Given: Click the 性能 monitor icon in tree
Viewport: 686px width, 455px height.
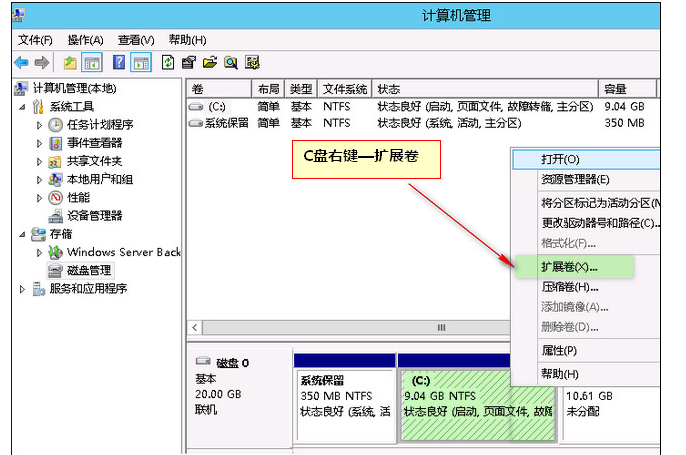Looking at the screenshot, I should (56, 197).
